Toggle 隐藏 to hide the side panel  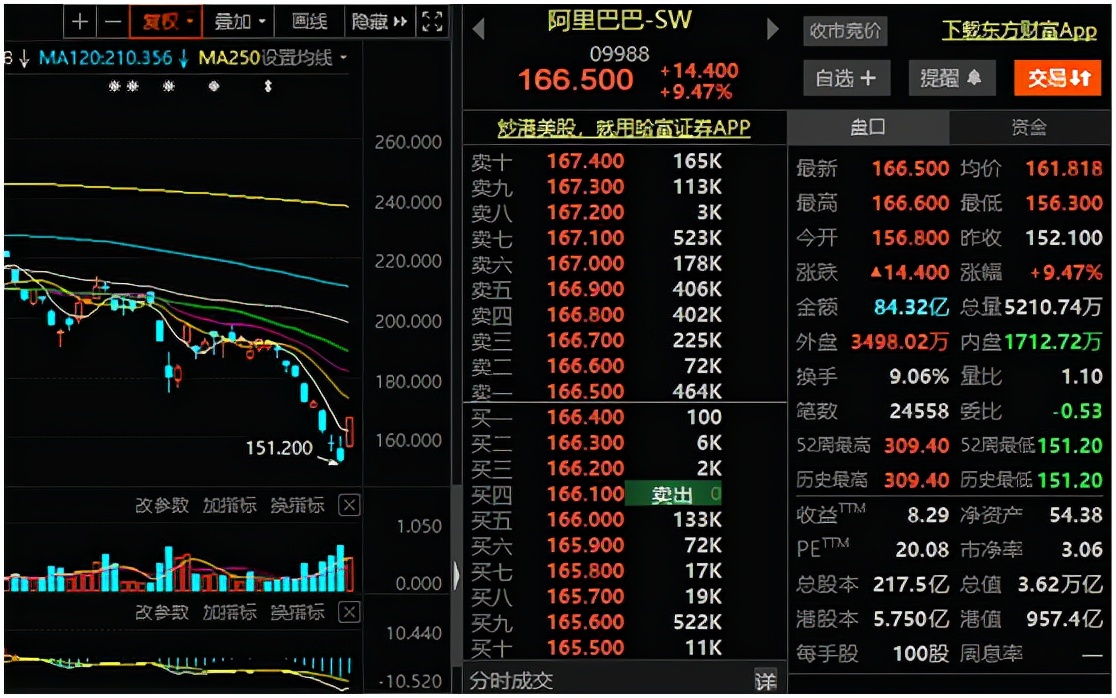tap(380, 21)
